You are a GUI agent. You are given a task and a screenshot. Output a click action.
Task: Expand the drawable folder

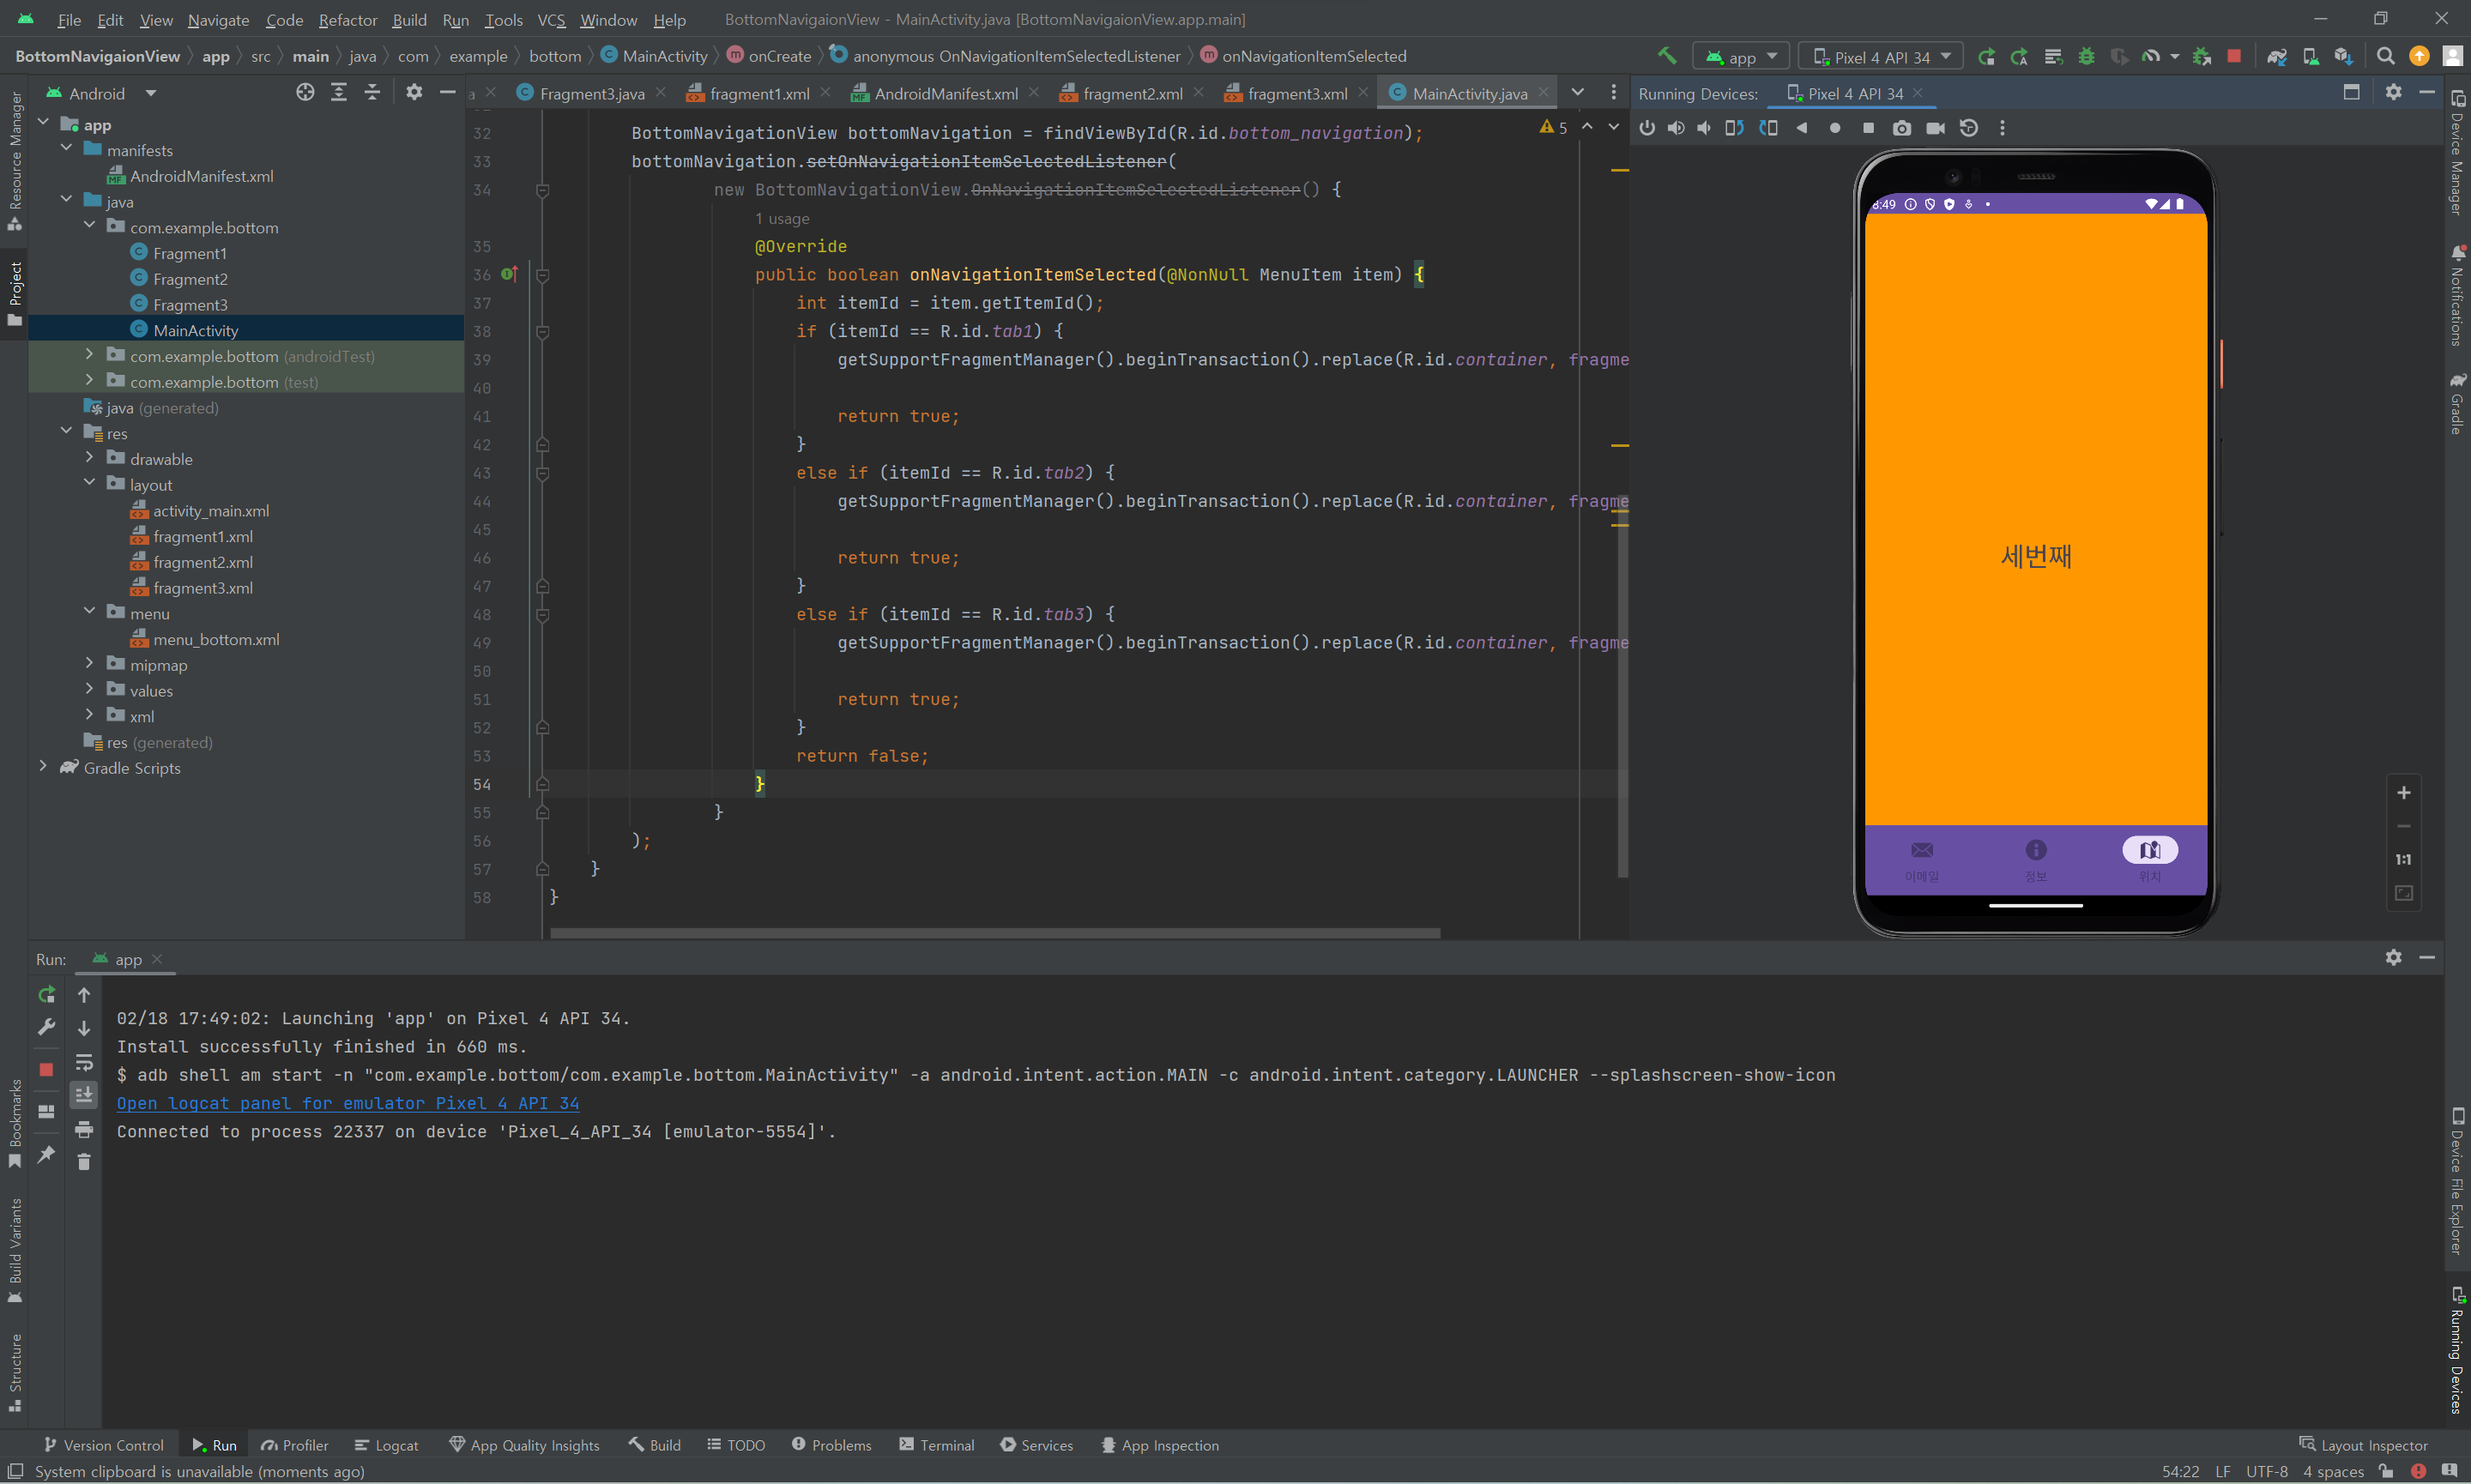pyautogui.click(x=90, y=459)
